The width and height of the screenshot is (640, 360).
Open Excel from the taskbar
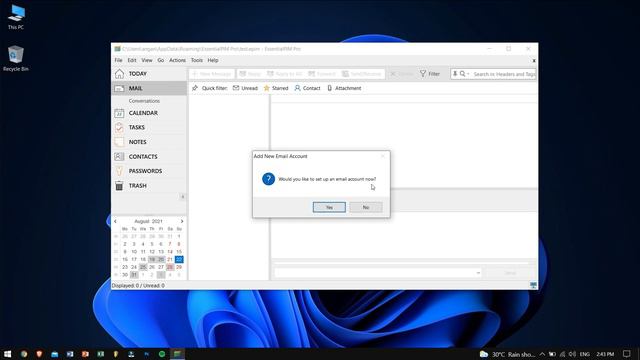[x=100, y=354]
